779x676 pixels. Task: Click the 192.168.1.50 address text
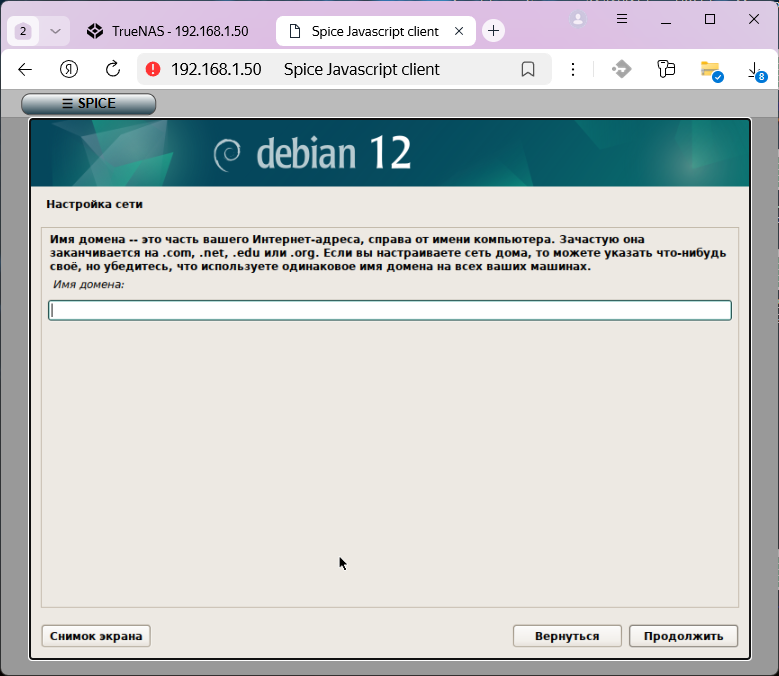coord(216,70)
